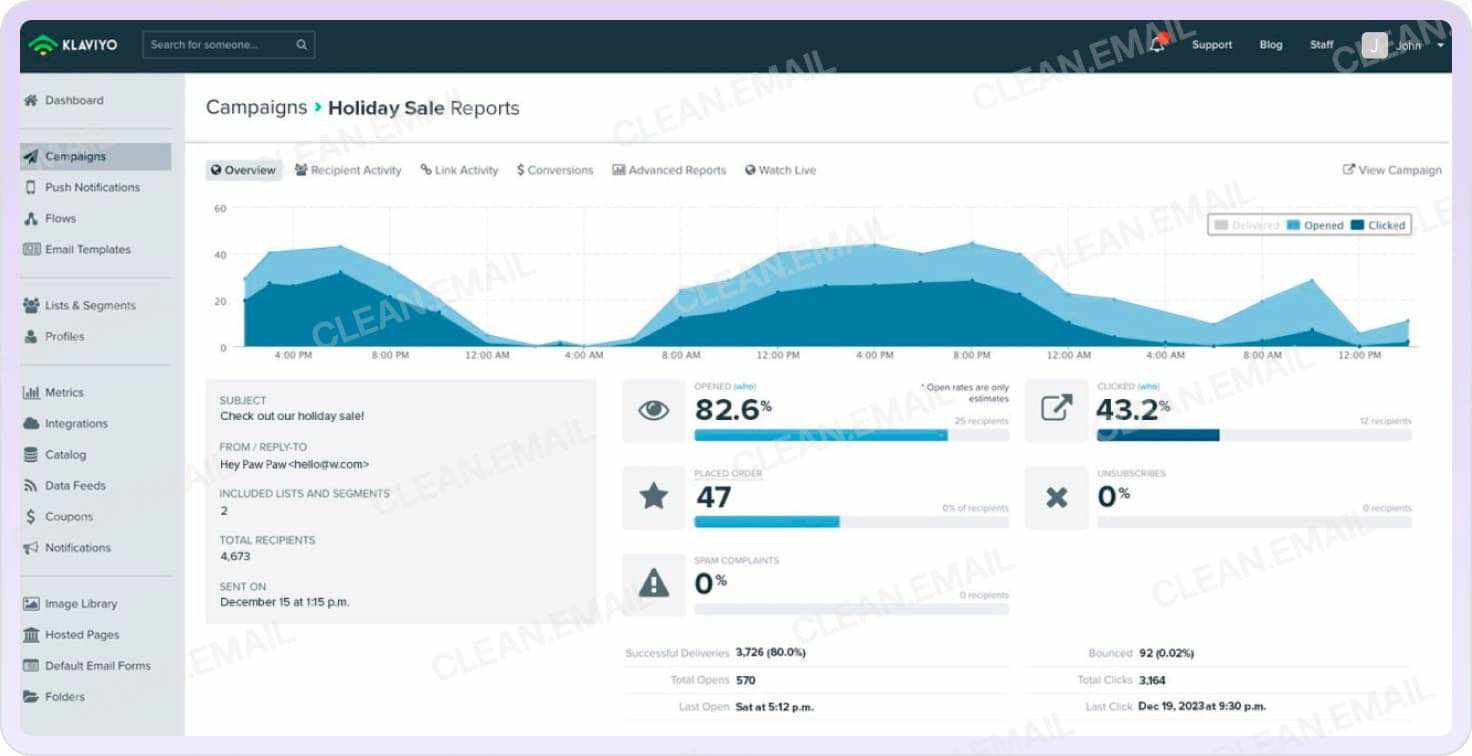
Task: Click the eye icon next to opened rate
Action: point(653,408)
